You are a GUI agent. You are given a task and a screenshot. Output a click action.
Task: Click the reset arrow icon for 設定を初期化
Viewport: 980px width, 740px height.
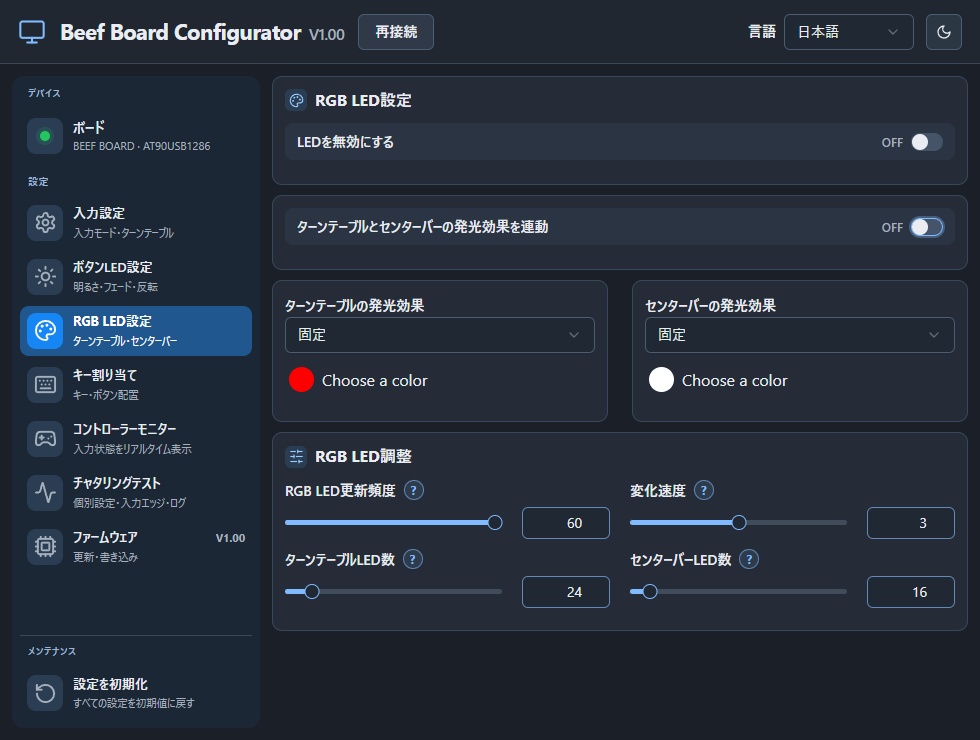45,692
